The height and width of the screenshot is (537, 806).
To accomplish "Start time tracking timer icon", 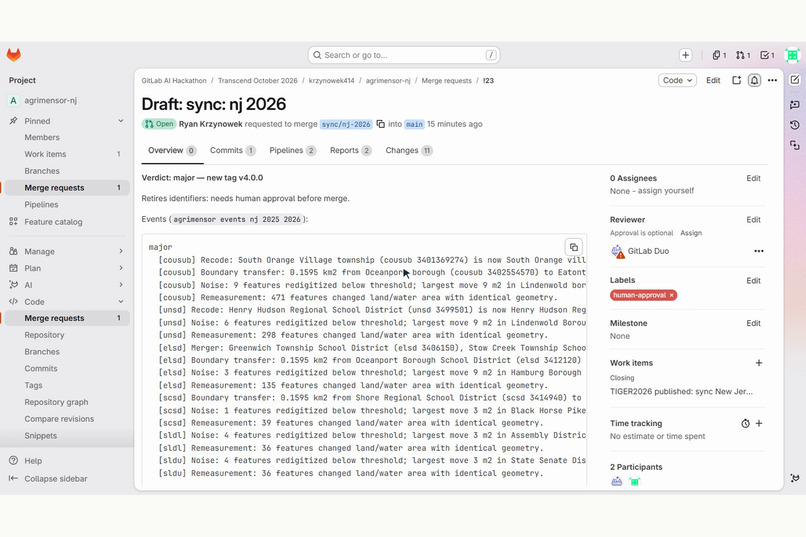I will point(745,423).
